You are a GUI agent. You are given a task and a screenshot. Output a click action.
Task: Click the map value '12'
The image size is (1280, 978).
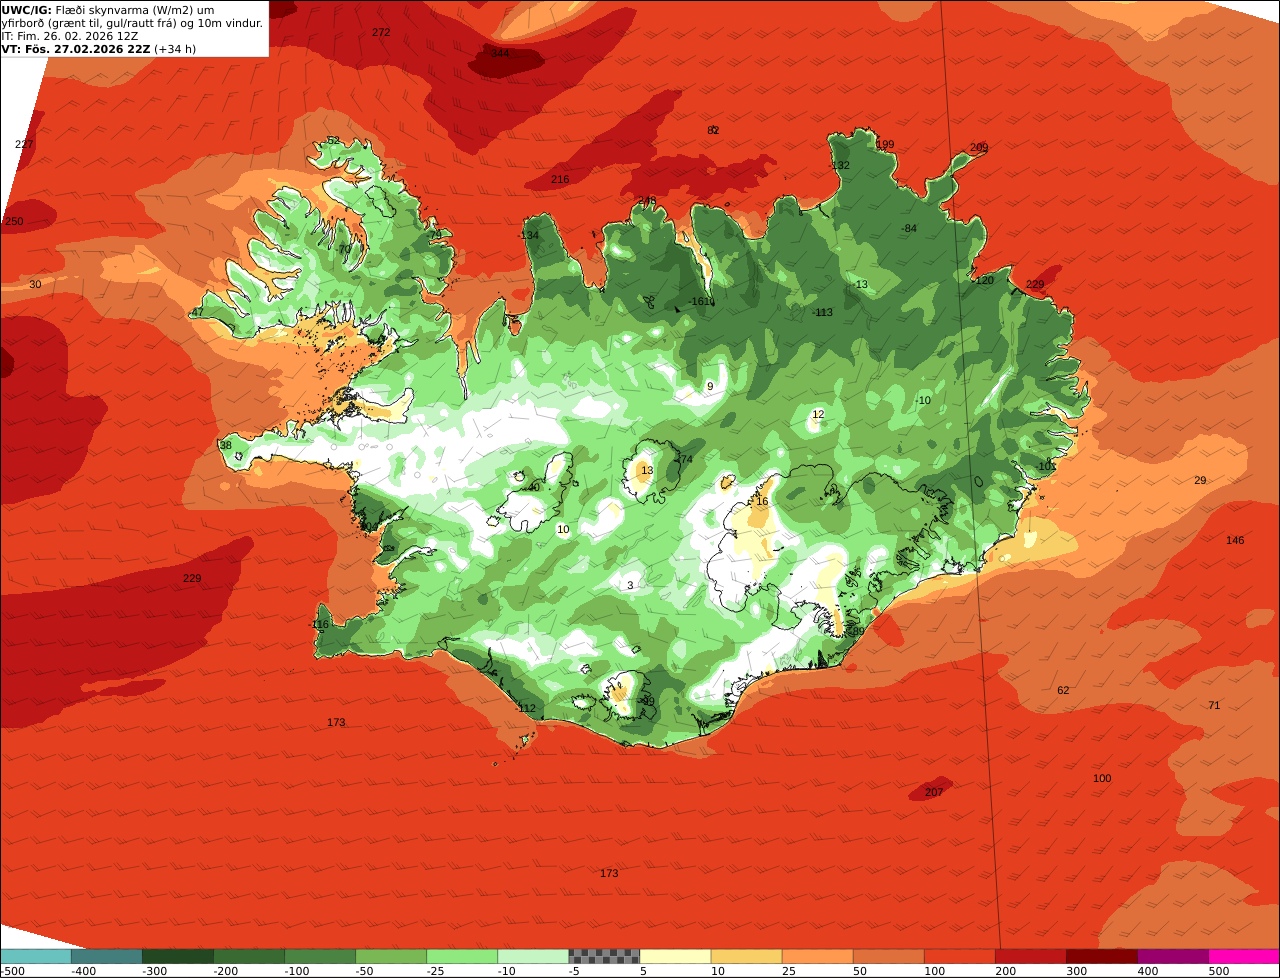point(818,414)
